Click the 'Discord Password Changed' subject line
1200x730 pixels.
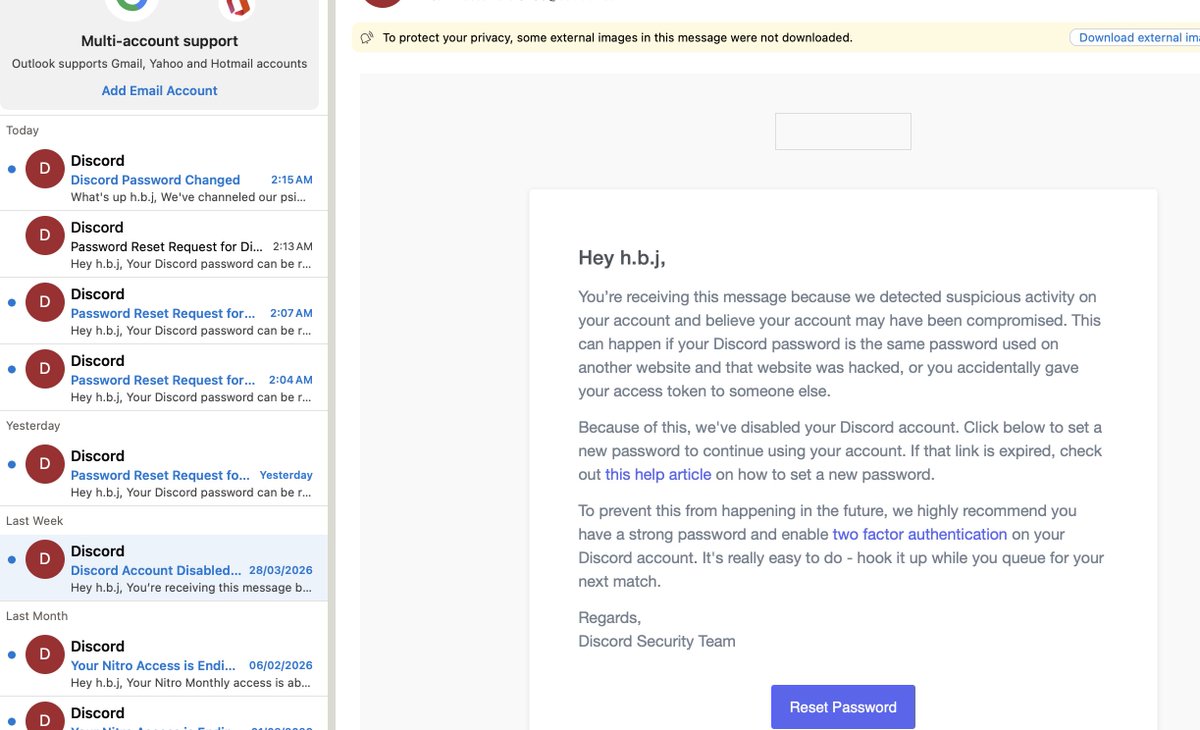click(155, 180)
